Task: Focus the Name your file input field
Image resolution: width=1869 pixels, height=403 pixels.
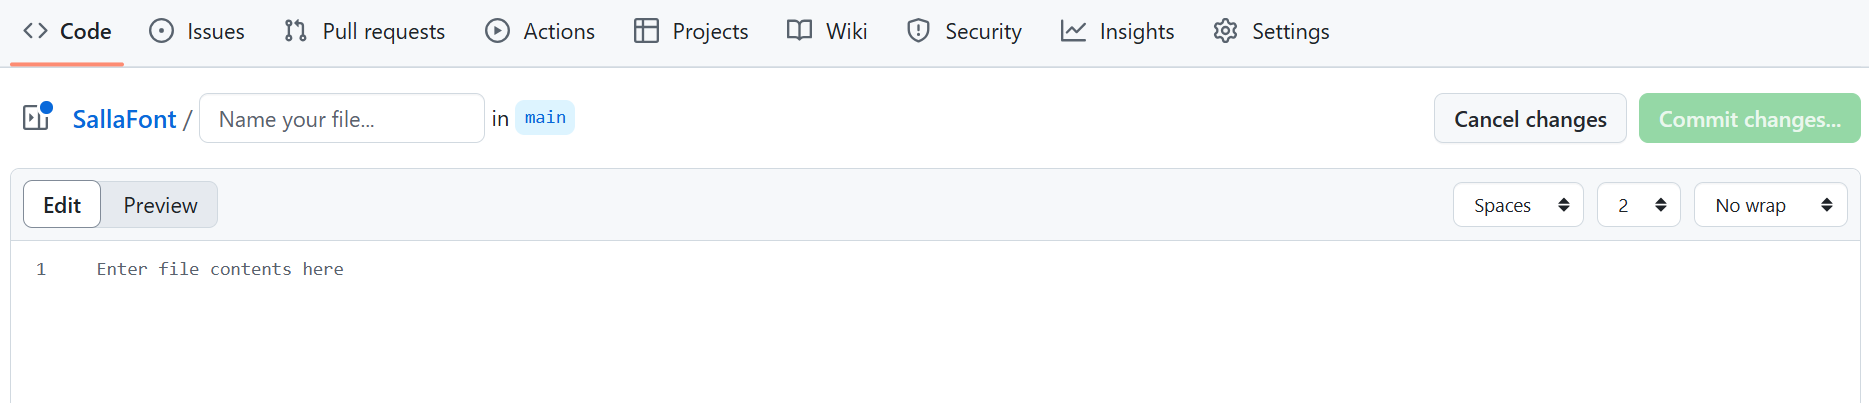Action: (342, 119)
